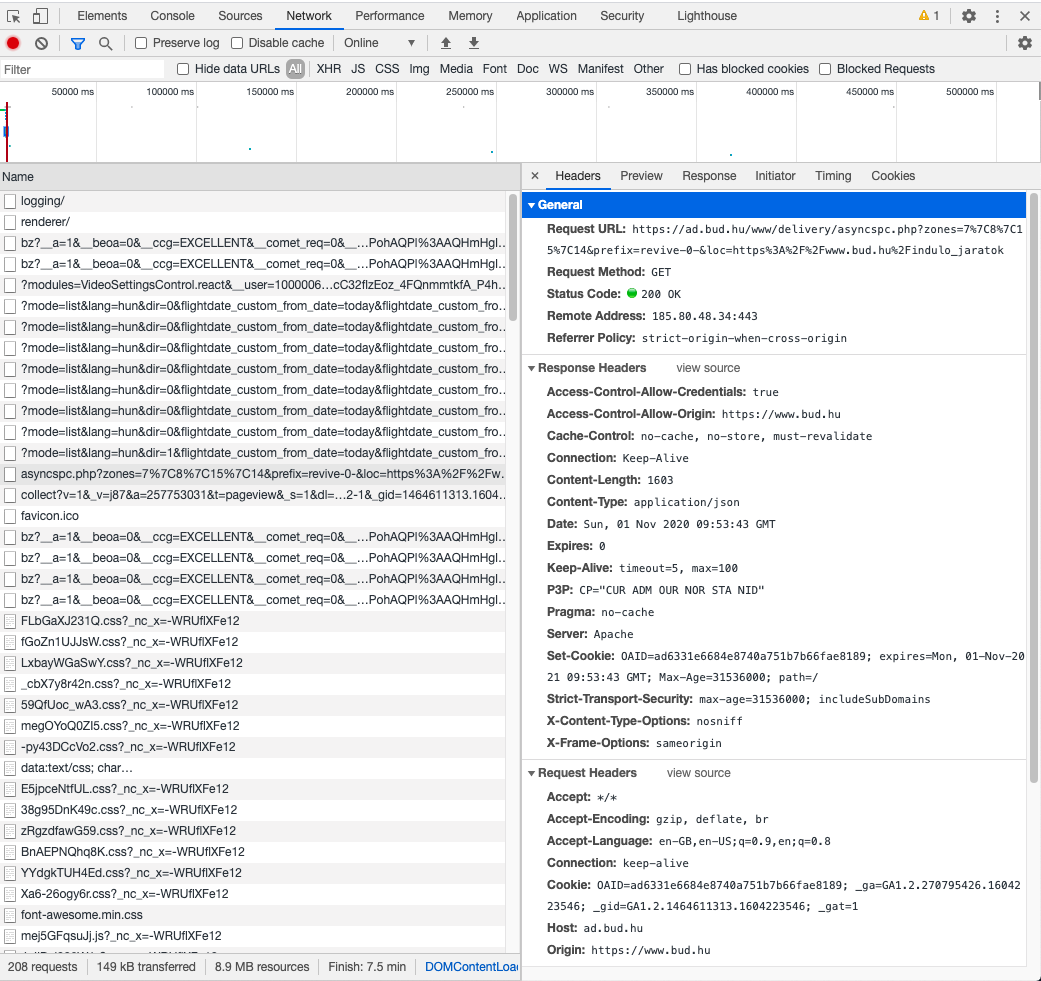Focus the Filter text field
The height and width of the screenshot is (981, 1041).
[x=82, y=70]
